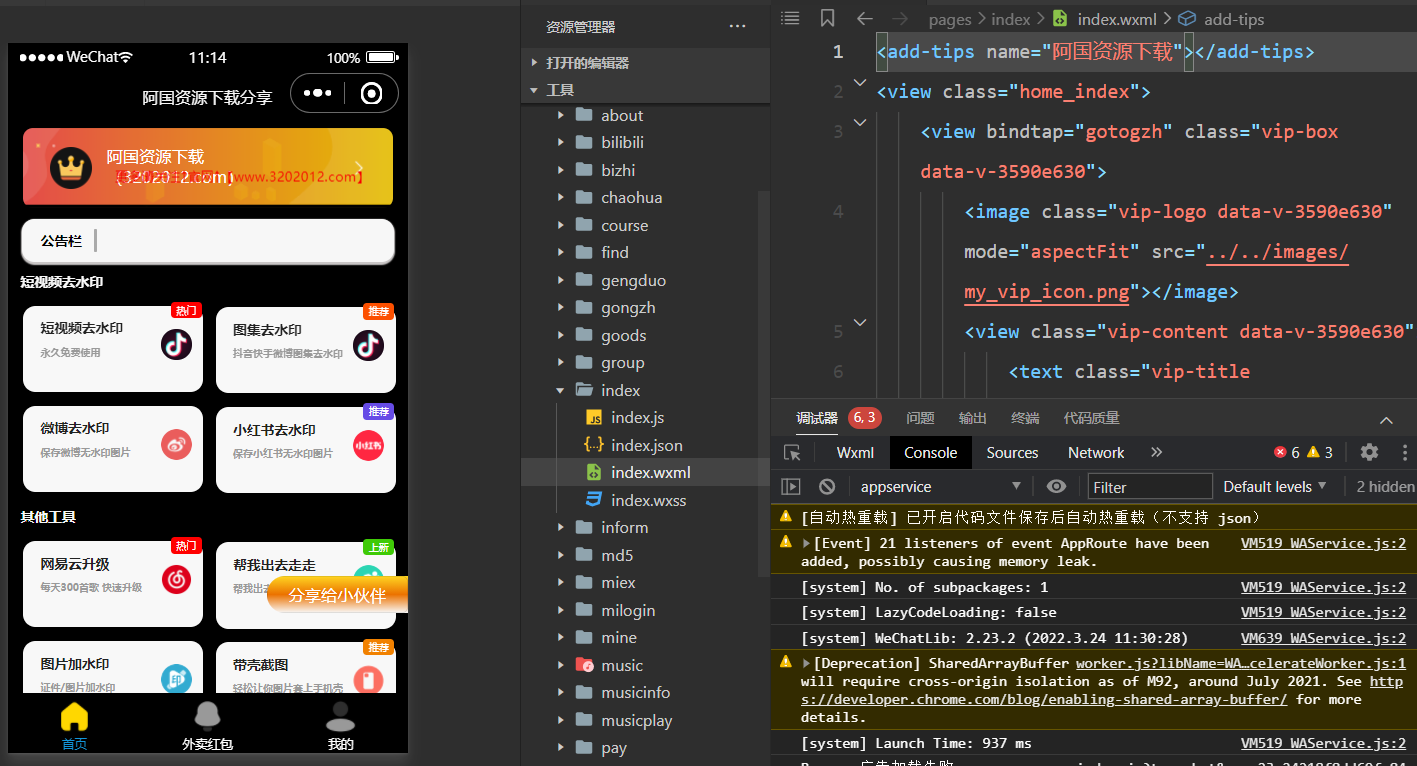
Task: Click the crown VIP logo icon
Action: (71, 167)
